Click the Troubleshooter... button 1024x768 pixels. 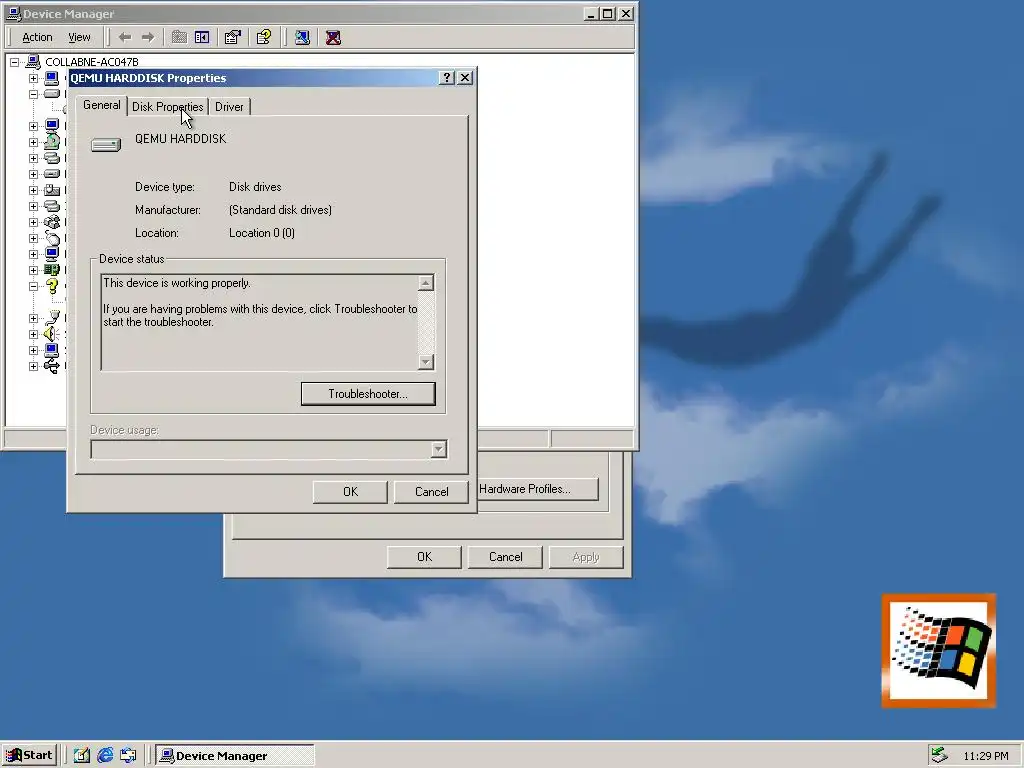(x=368, y=394)
